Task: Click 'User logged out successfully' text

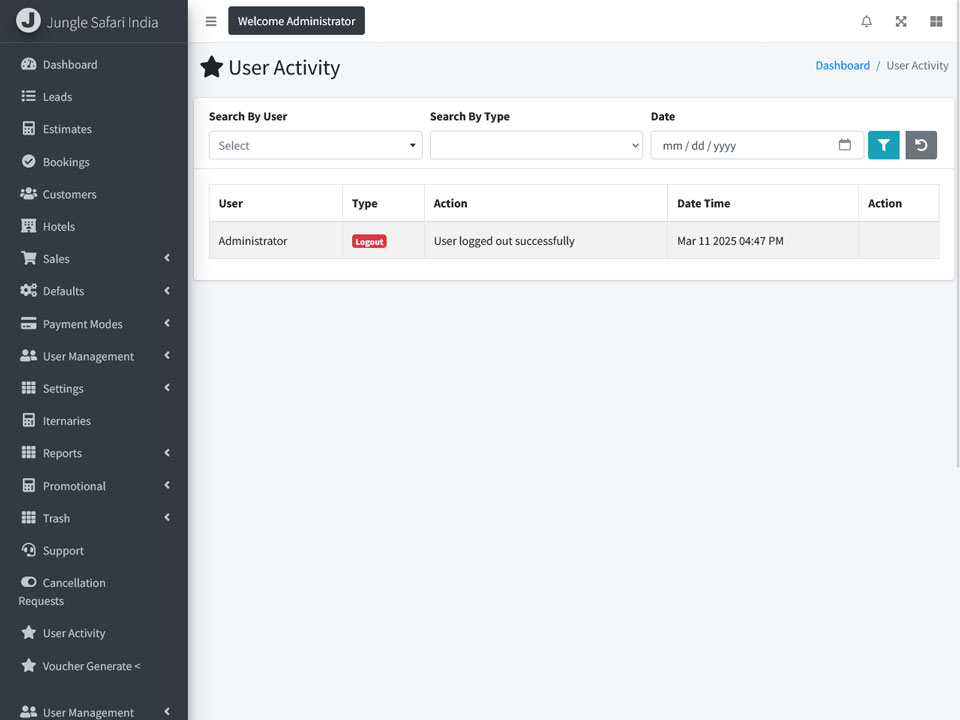Action: (504, 241)
